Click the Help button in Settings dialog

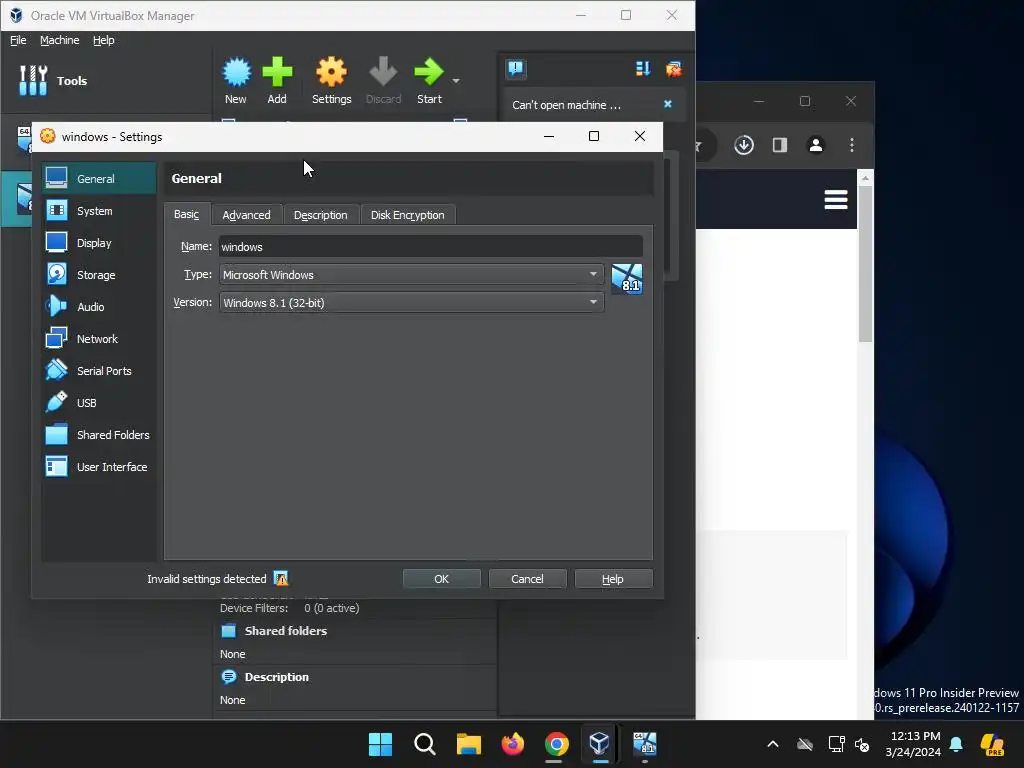(x=613, y=579)
